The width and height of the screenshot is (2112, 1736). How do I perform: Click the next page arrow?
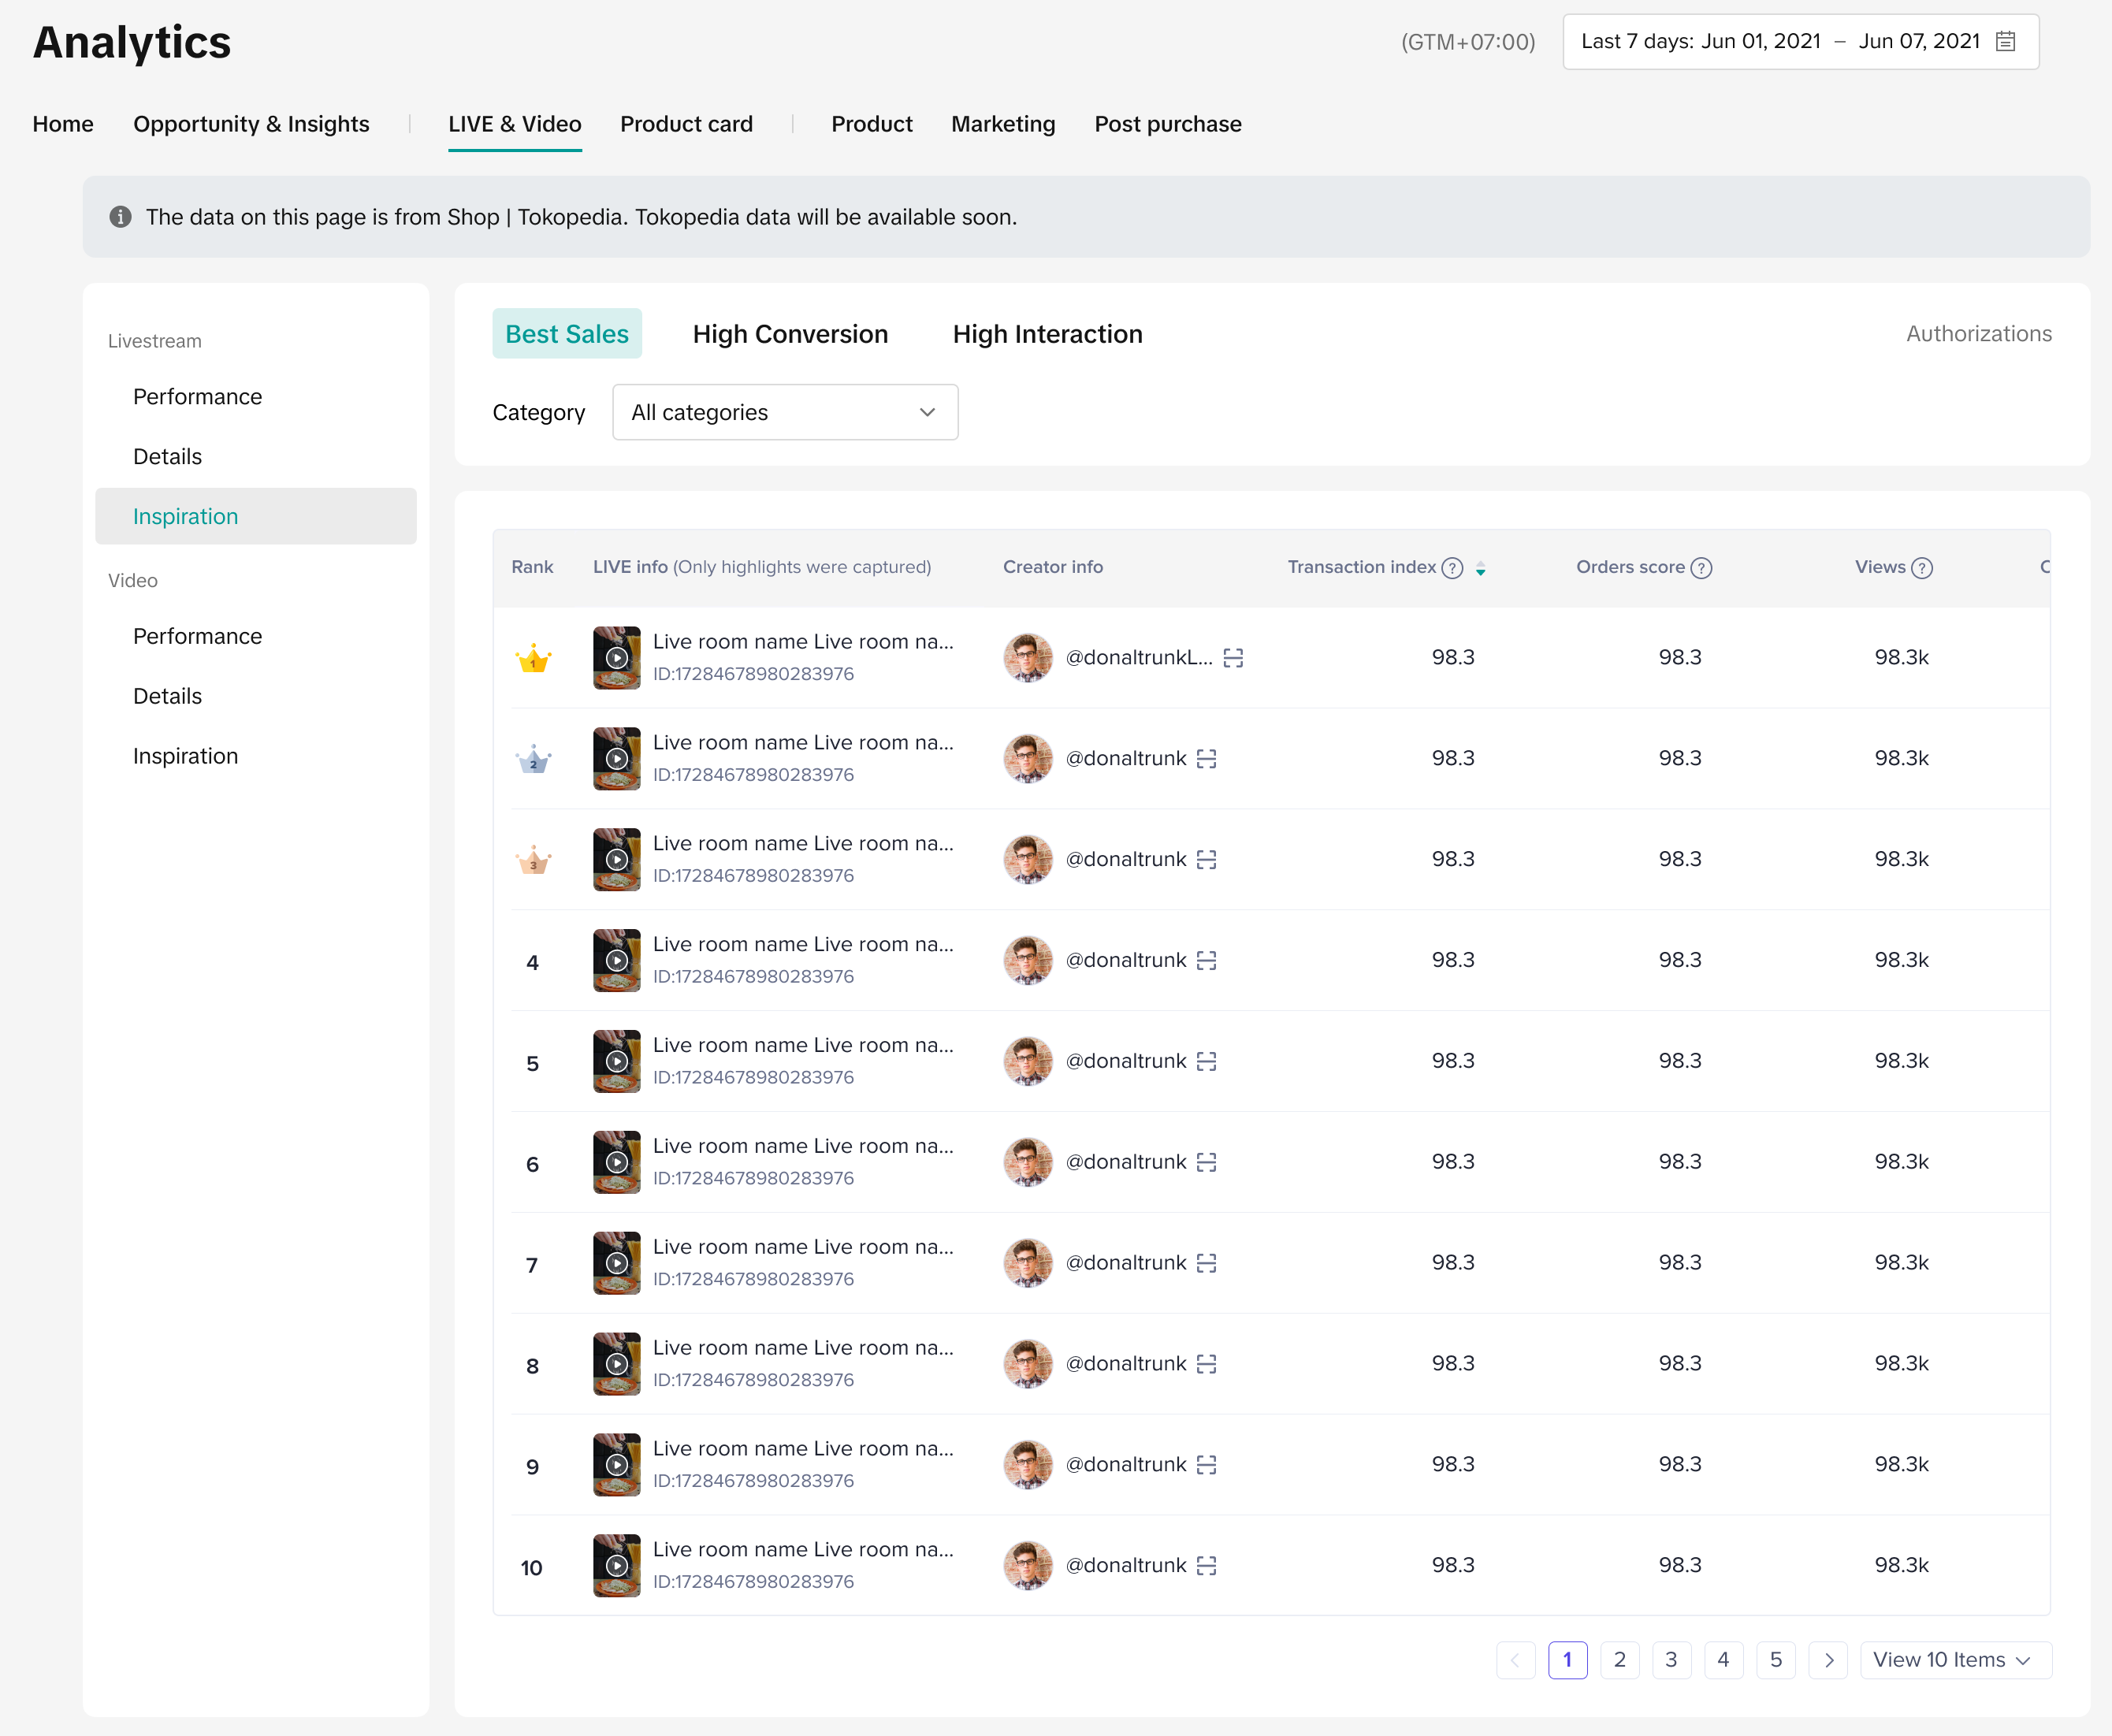click(x=1828, y=1660)
